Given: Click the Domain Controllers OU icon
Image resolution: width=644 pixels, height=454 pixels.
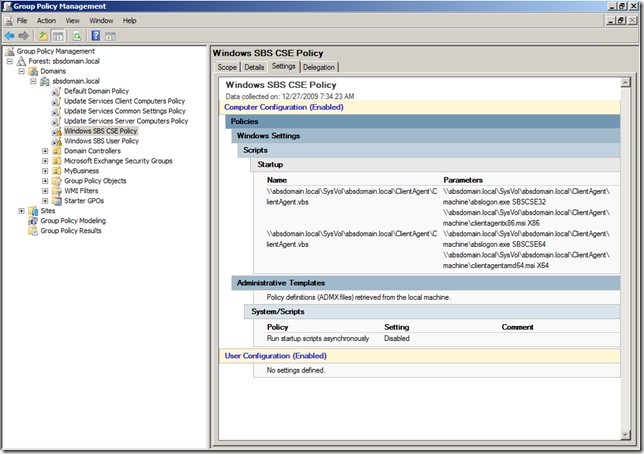Looking at the screenshot, I should click(x=57, y=151).
